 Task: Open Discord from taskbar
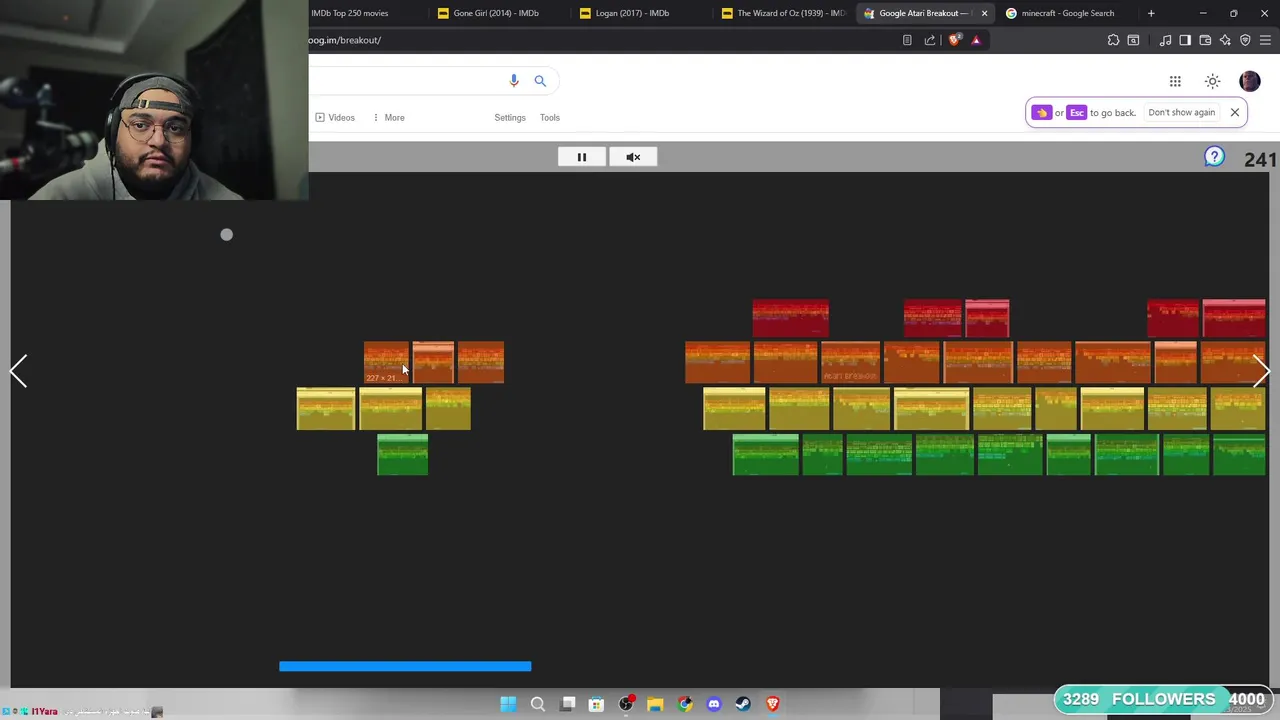(714, 704)
